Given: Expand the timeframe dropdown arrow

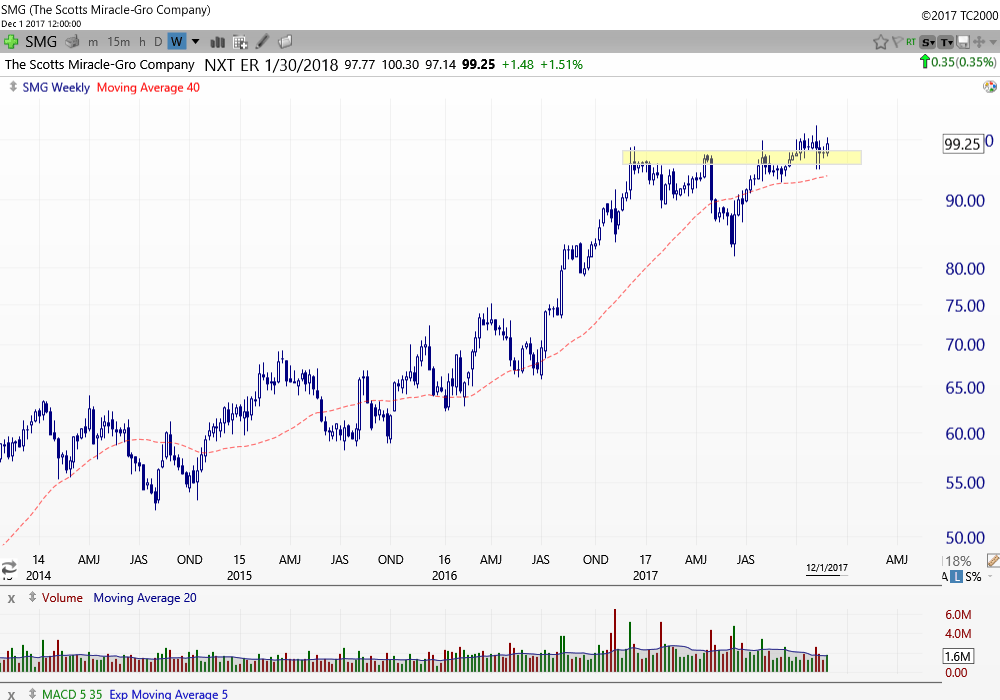Looking at the screenshot, I should [195, 41].
